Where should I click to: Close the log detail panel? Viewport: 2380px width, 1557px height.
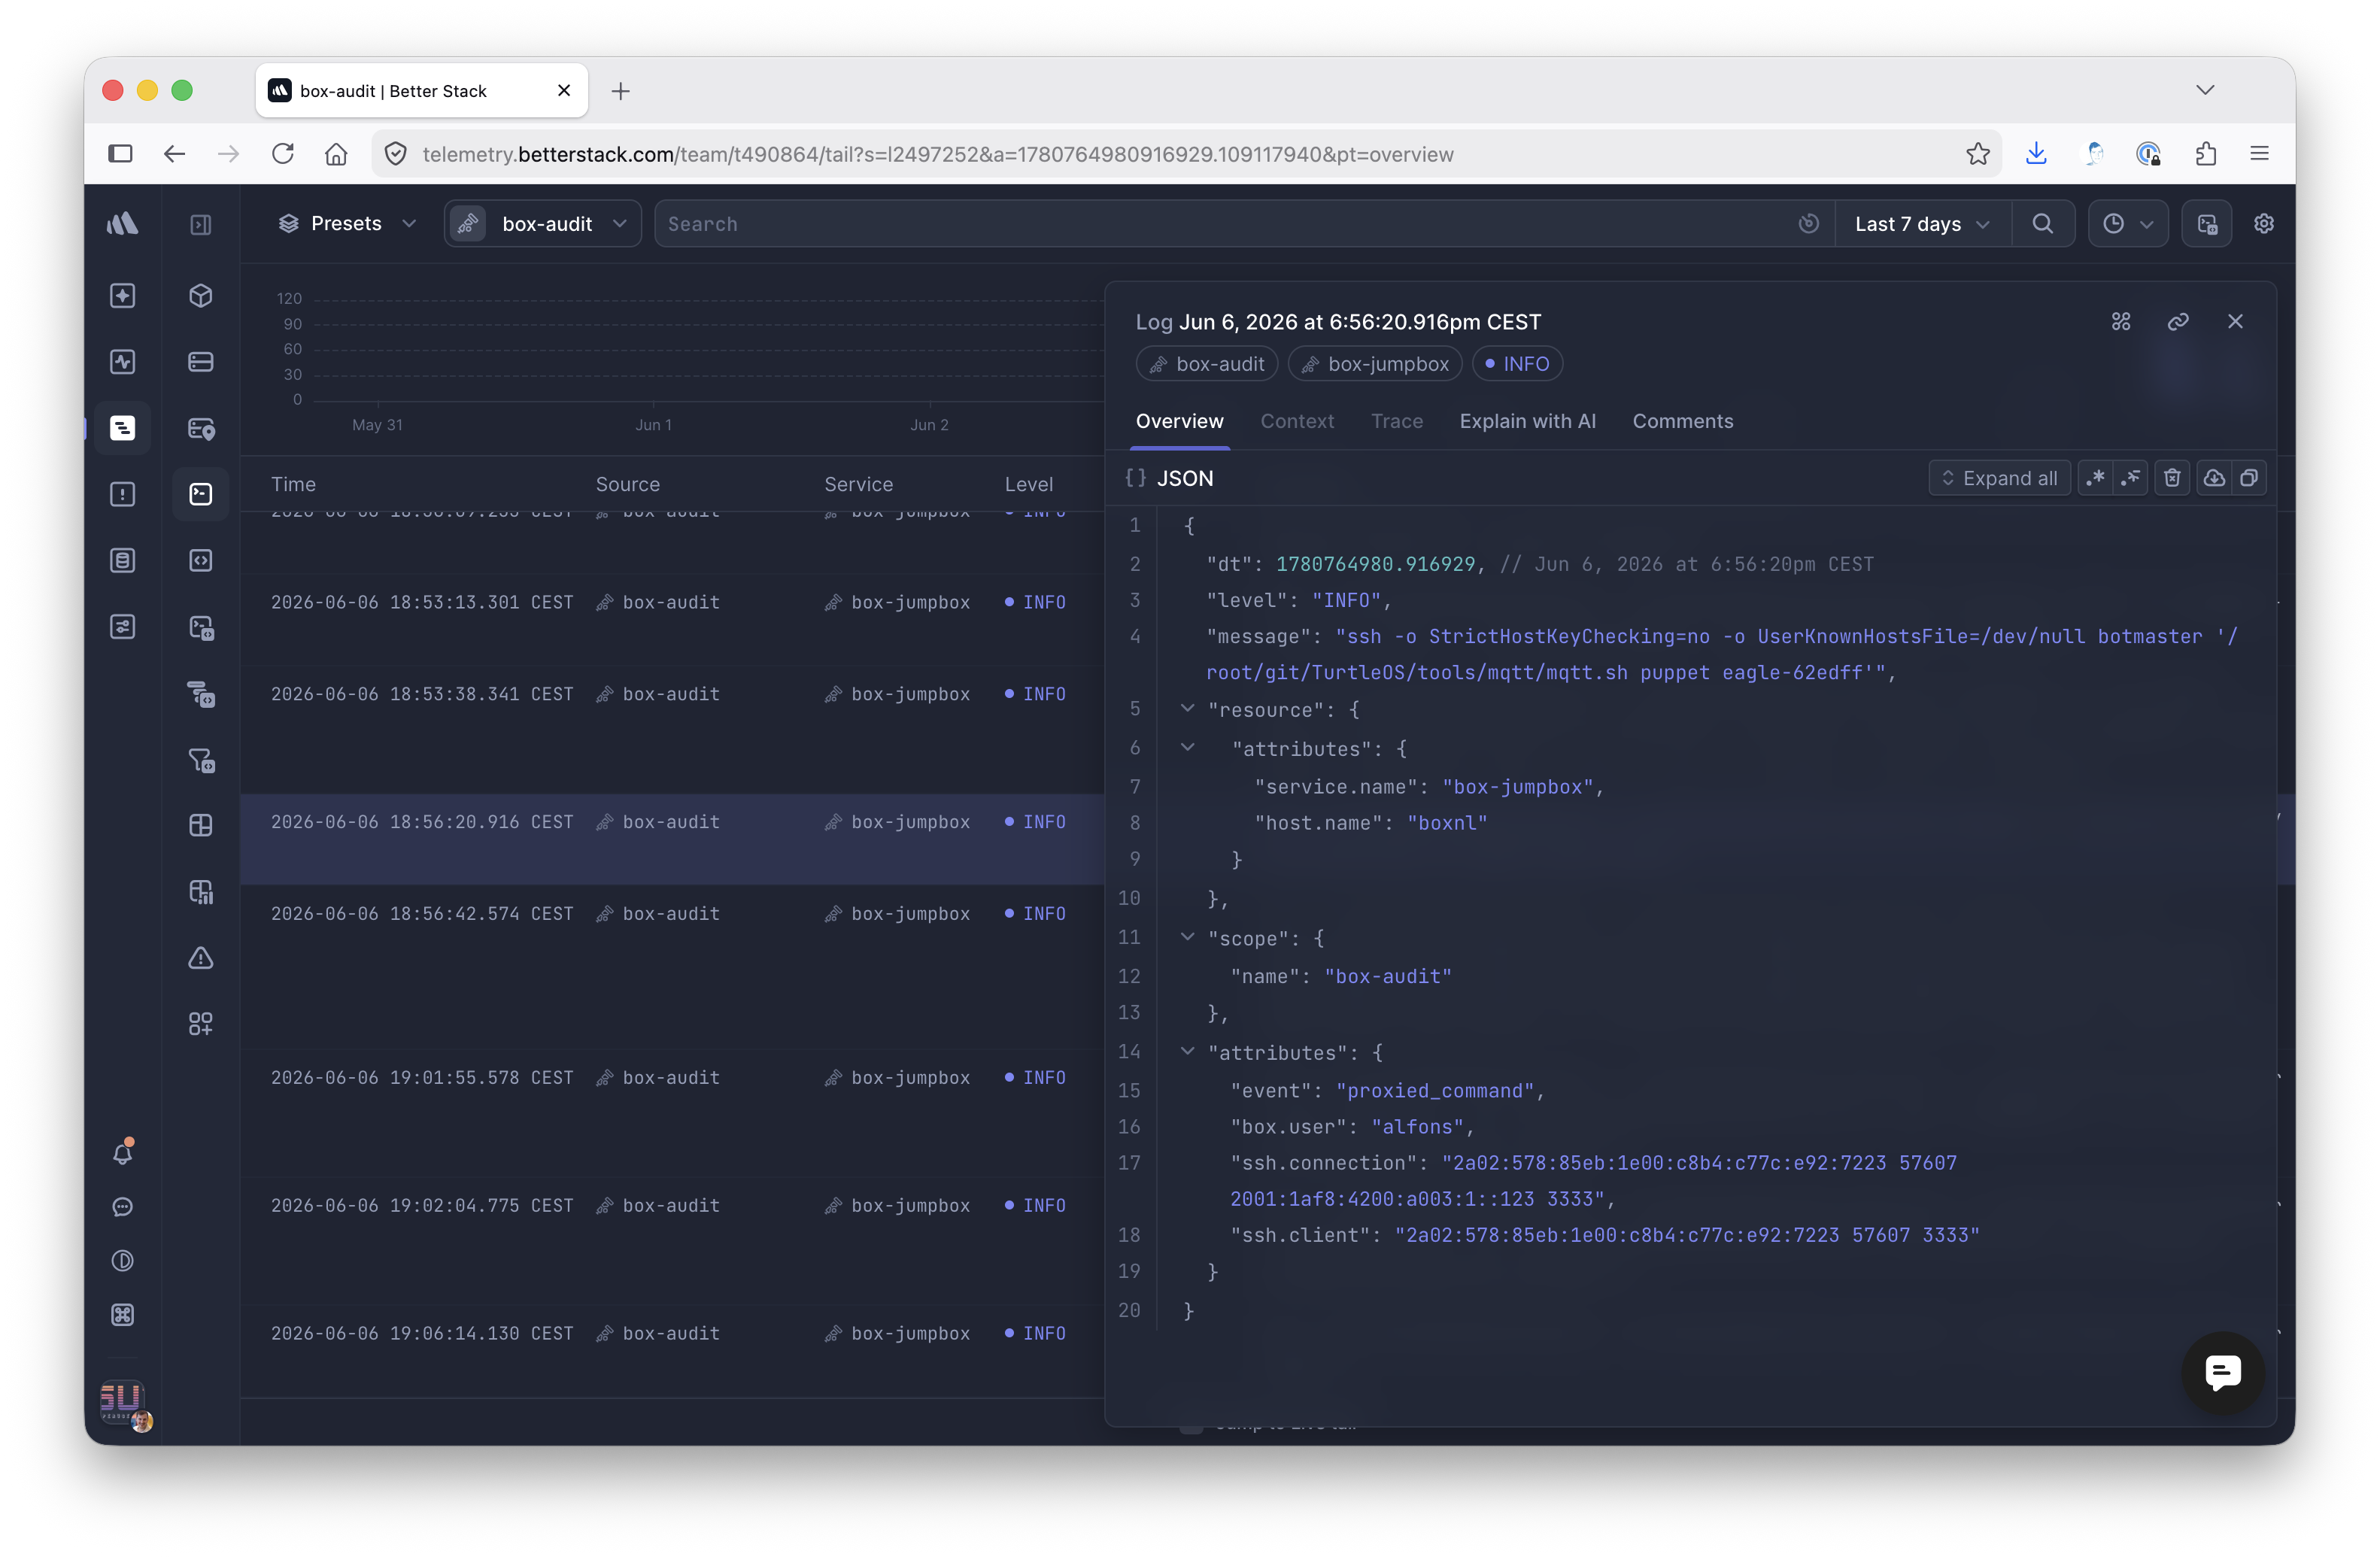tap(2235, 321)
